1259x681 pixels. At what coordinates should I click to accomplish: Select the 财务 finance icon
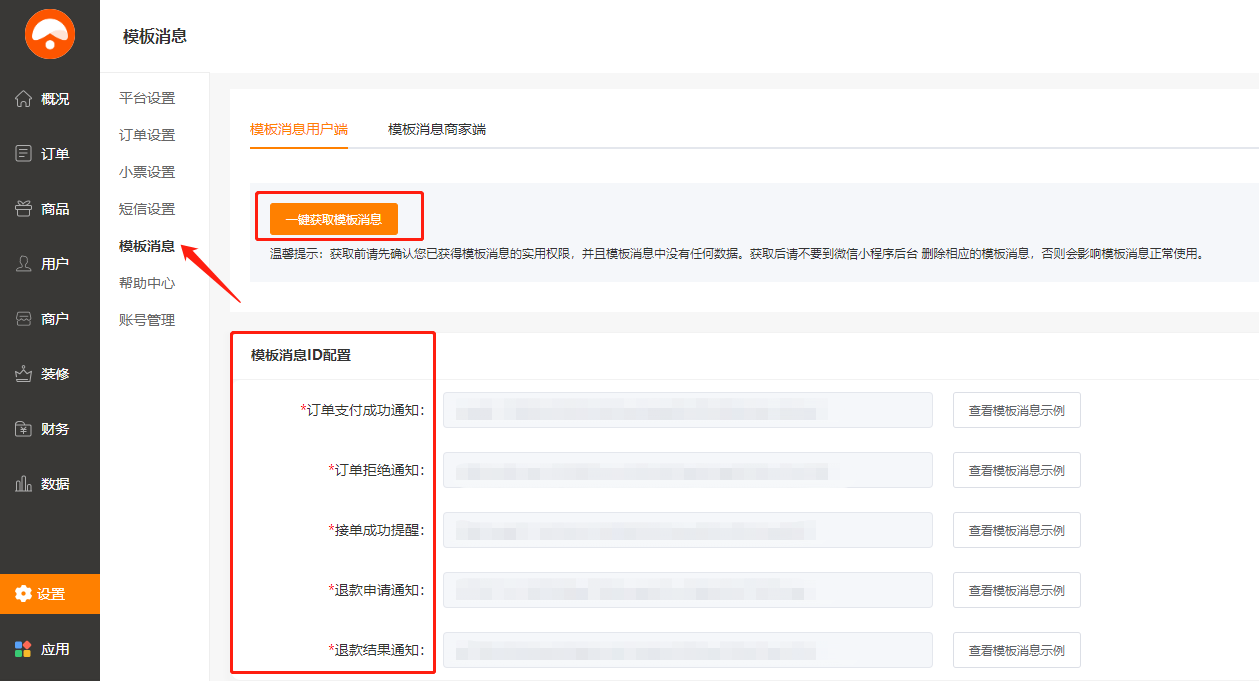click(24, 429)
